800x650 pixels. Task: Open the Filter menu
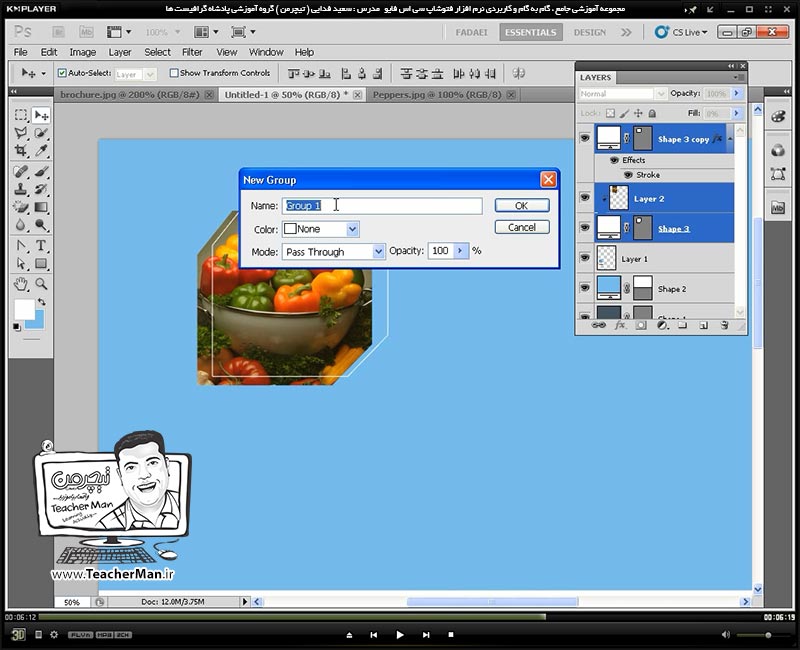(192, 52)
